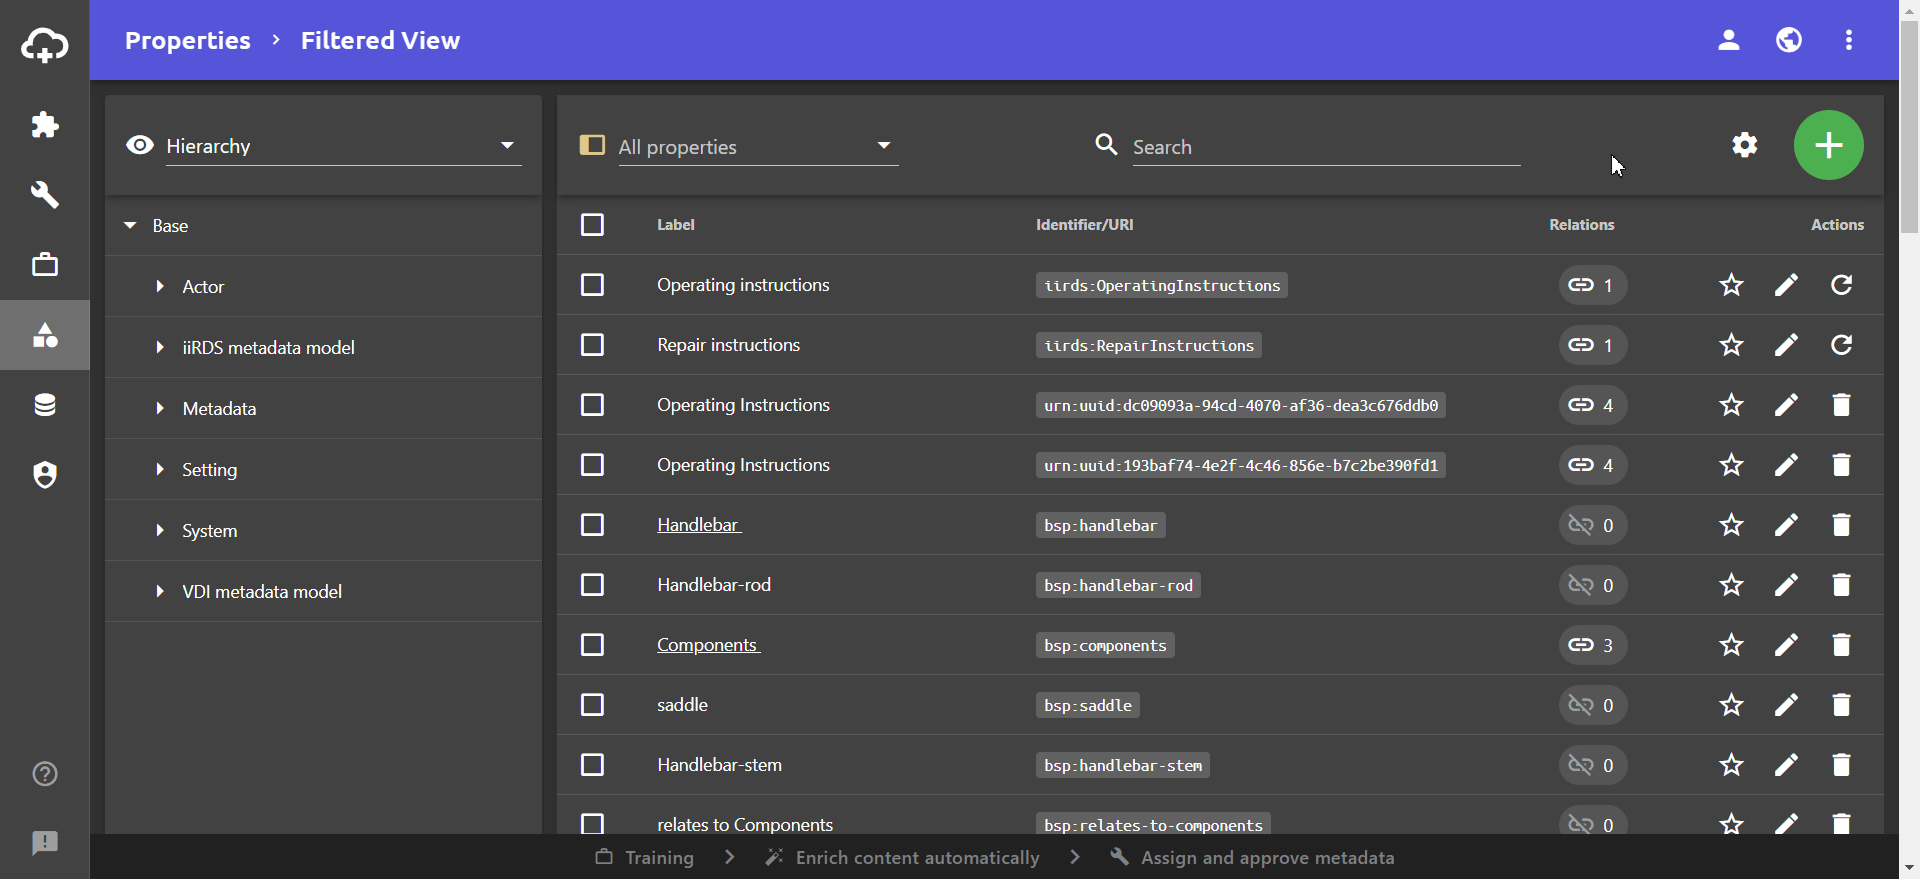
Task: Open Enrich content automatically step
Action: tap(903, 857)
